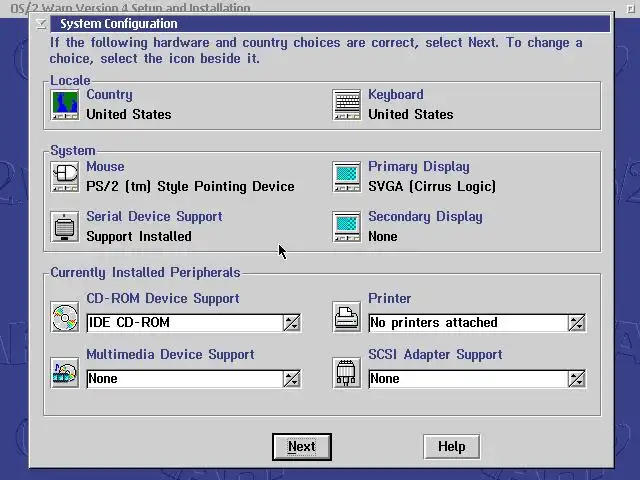640x480 pixels.
Task: Click the Multimedia Device Support icon
Action: (x=65, y=373)
